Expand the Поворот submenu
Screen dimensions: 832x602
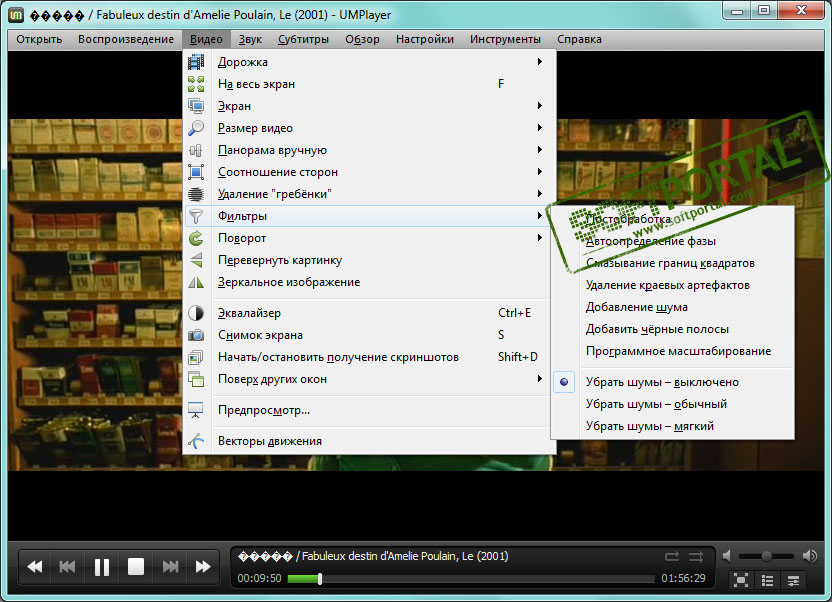click(x=540, y=238)
